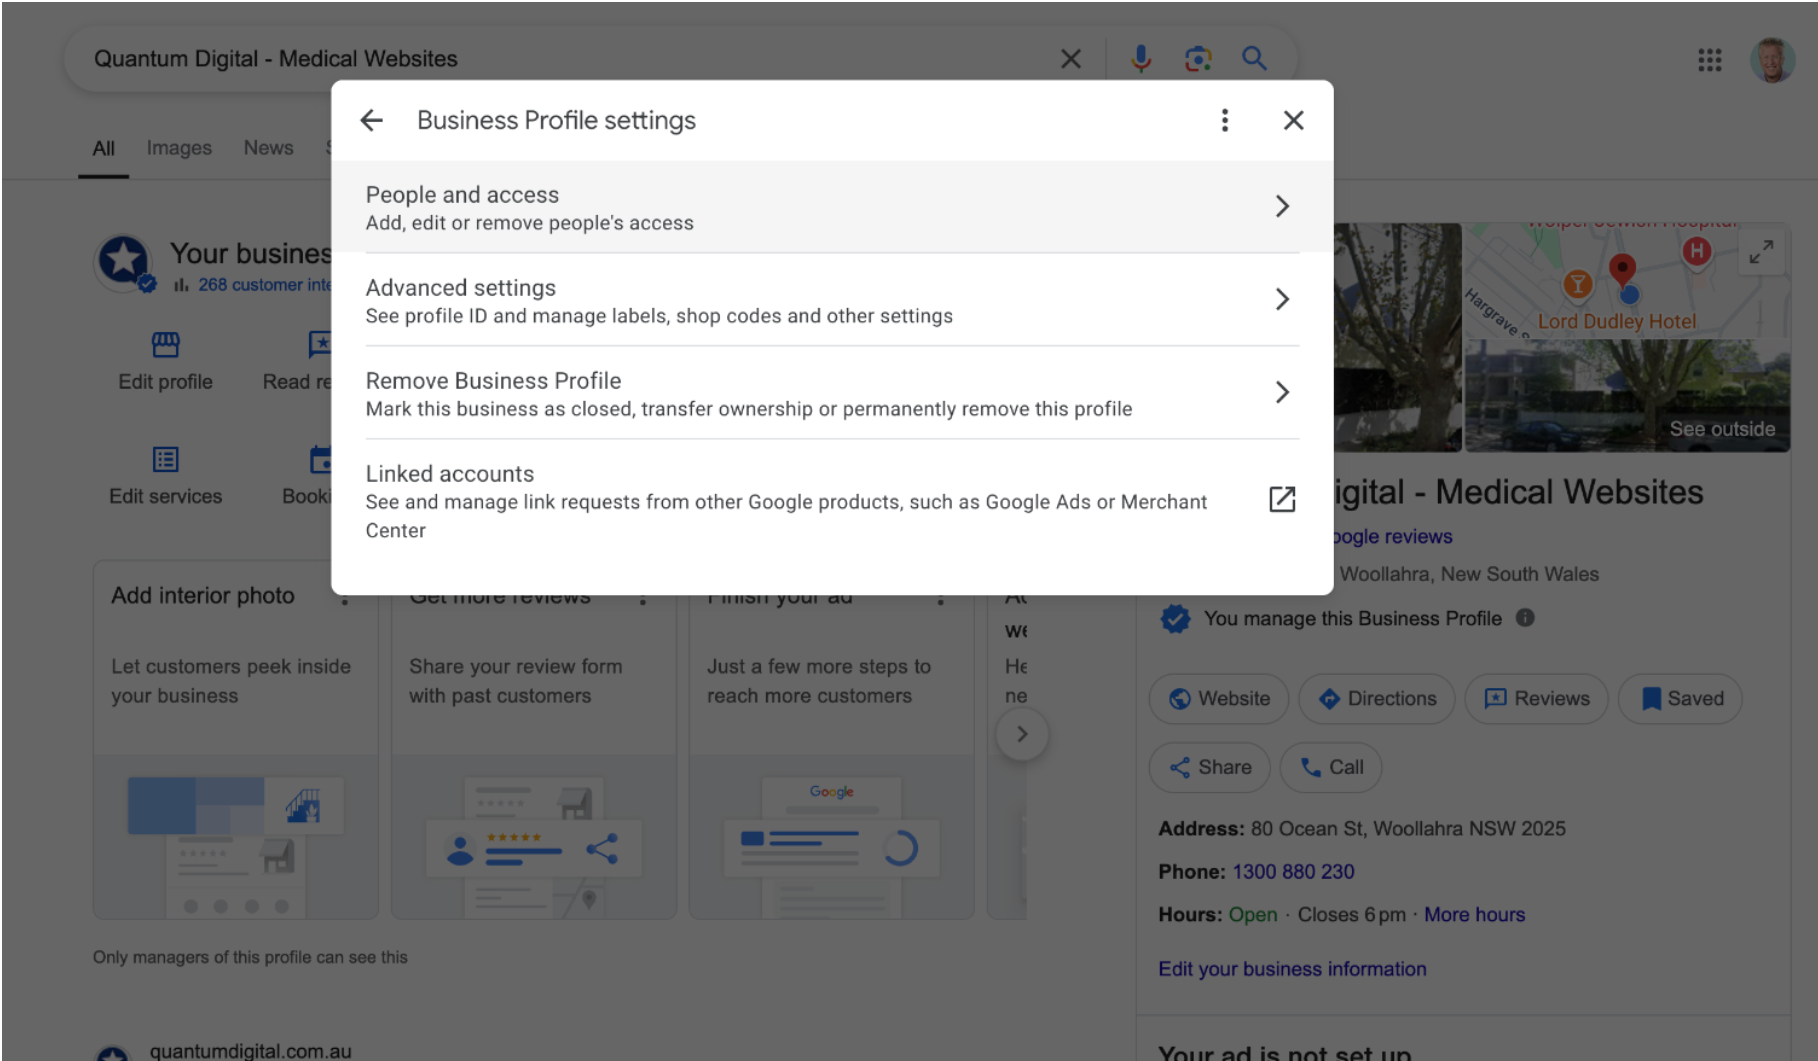Viewport: 1818px width, 1061px height.
Task: Open More hours link
Action: (x=1474, y=915)
